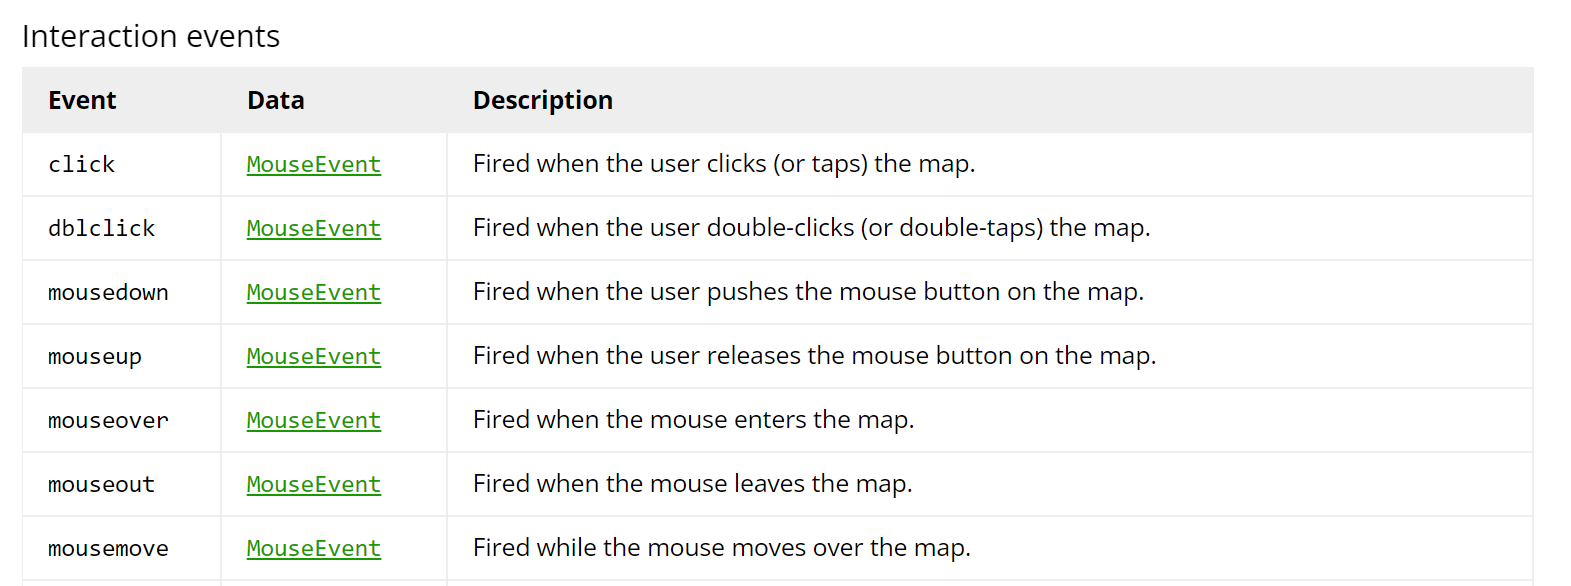
Task: Click the Data column header
Action: coord(276,100)
